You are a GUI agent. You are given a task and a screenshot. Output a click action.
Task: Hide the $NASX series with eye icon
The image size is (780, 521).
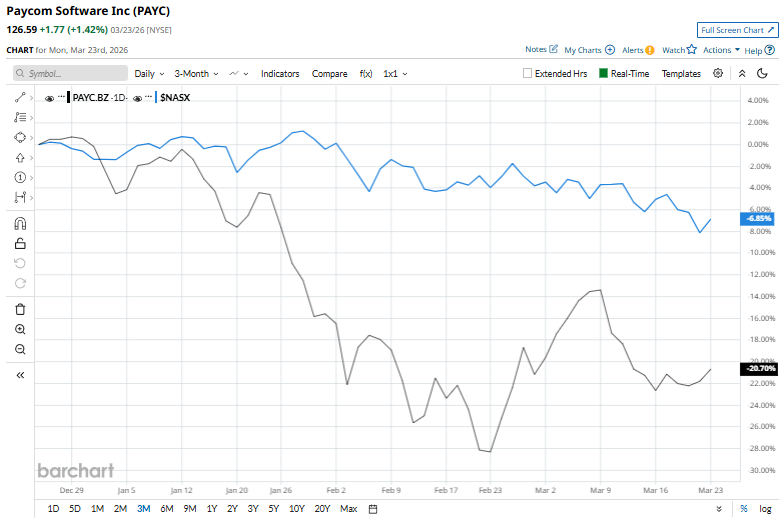[137, 99]
